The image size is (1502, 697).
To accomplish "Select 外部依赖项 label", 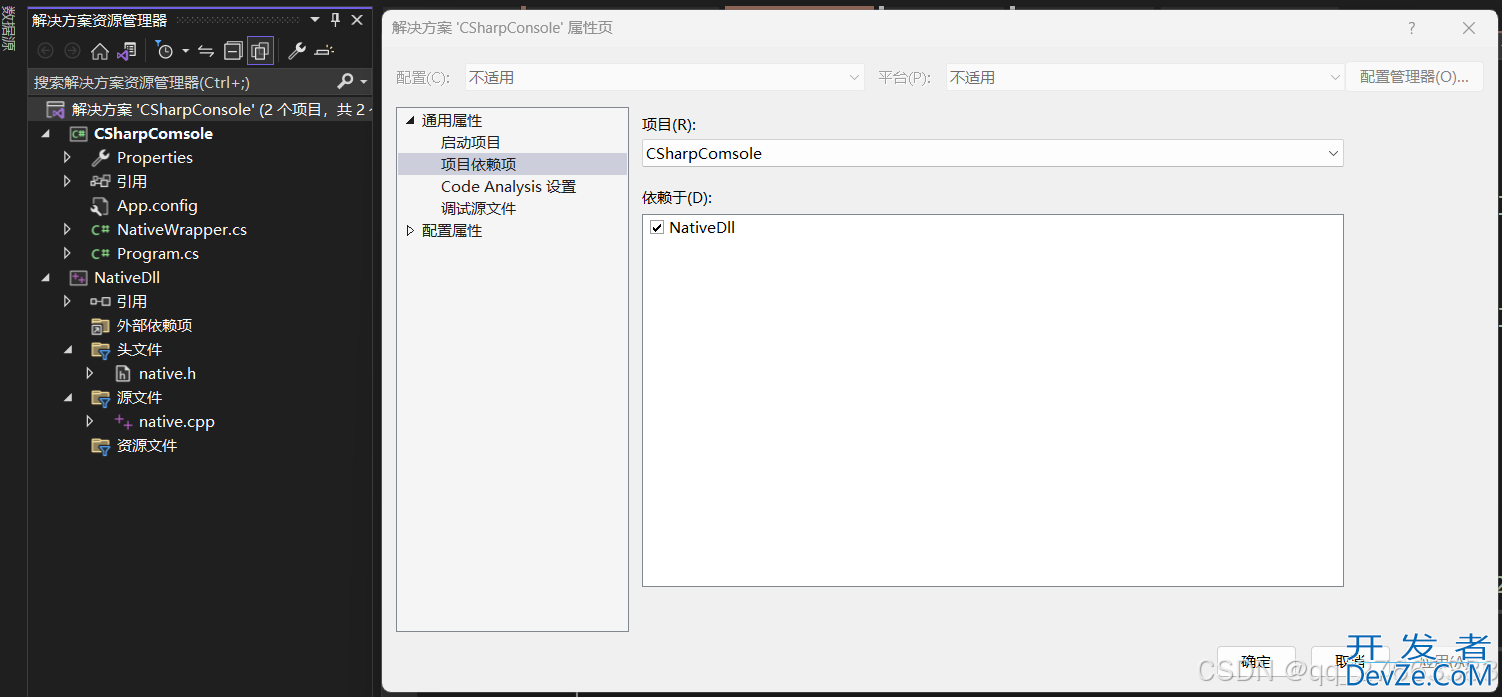I will (155, 325).
